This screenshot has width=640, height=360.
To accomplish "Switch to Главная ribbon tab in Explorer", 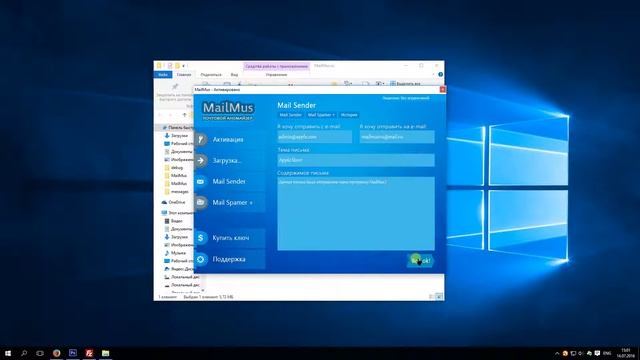I will point(184,75).
